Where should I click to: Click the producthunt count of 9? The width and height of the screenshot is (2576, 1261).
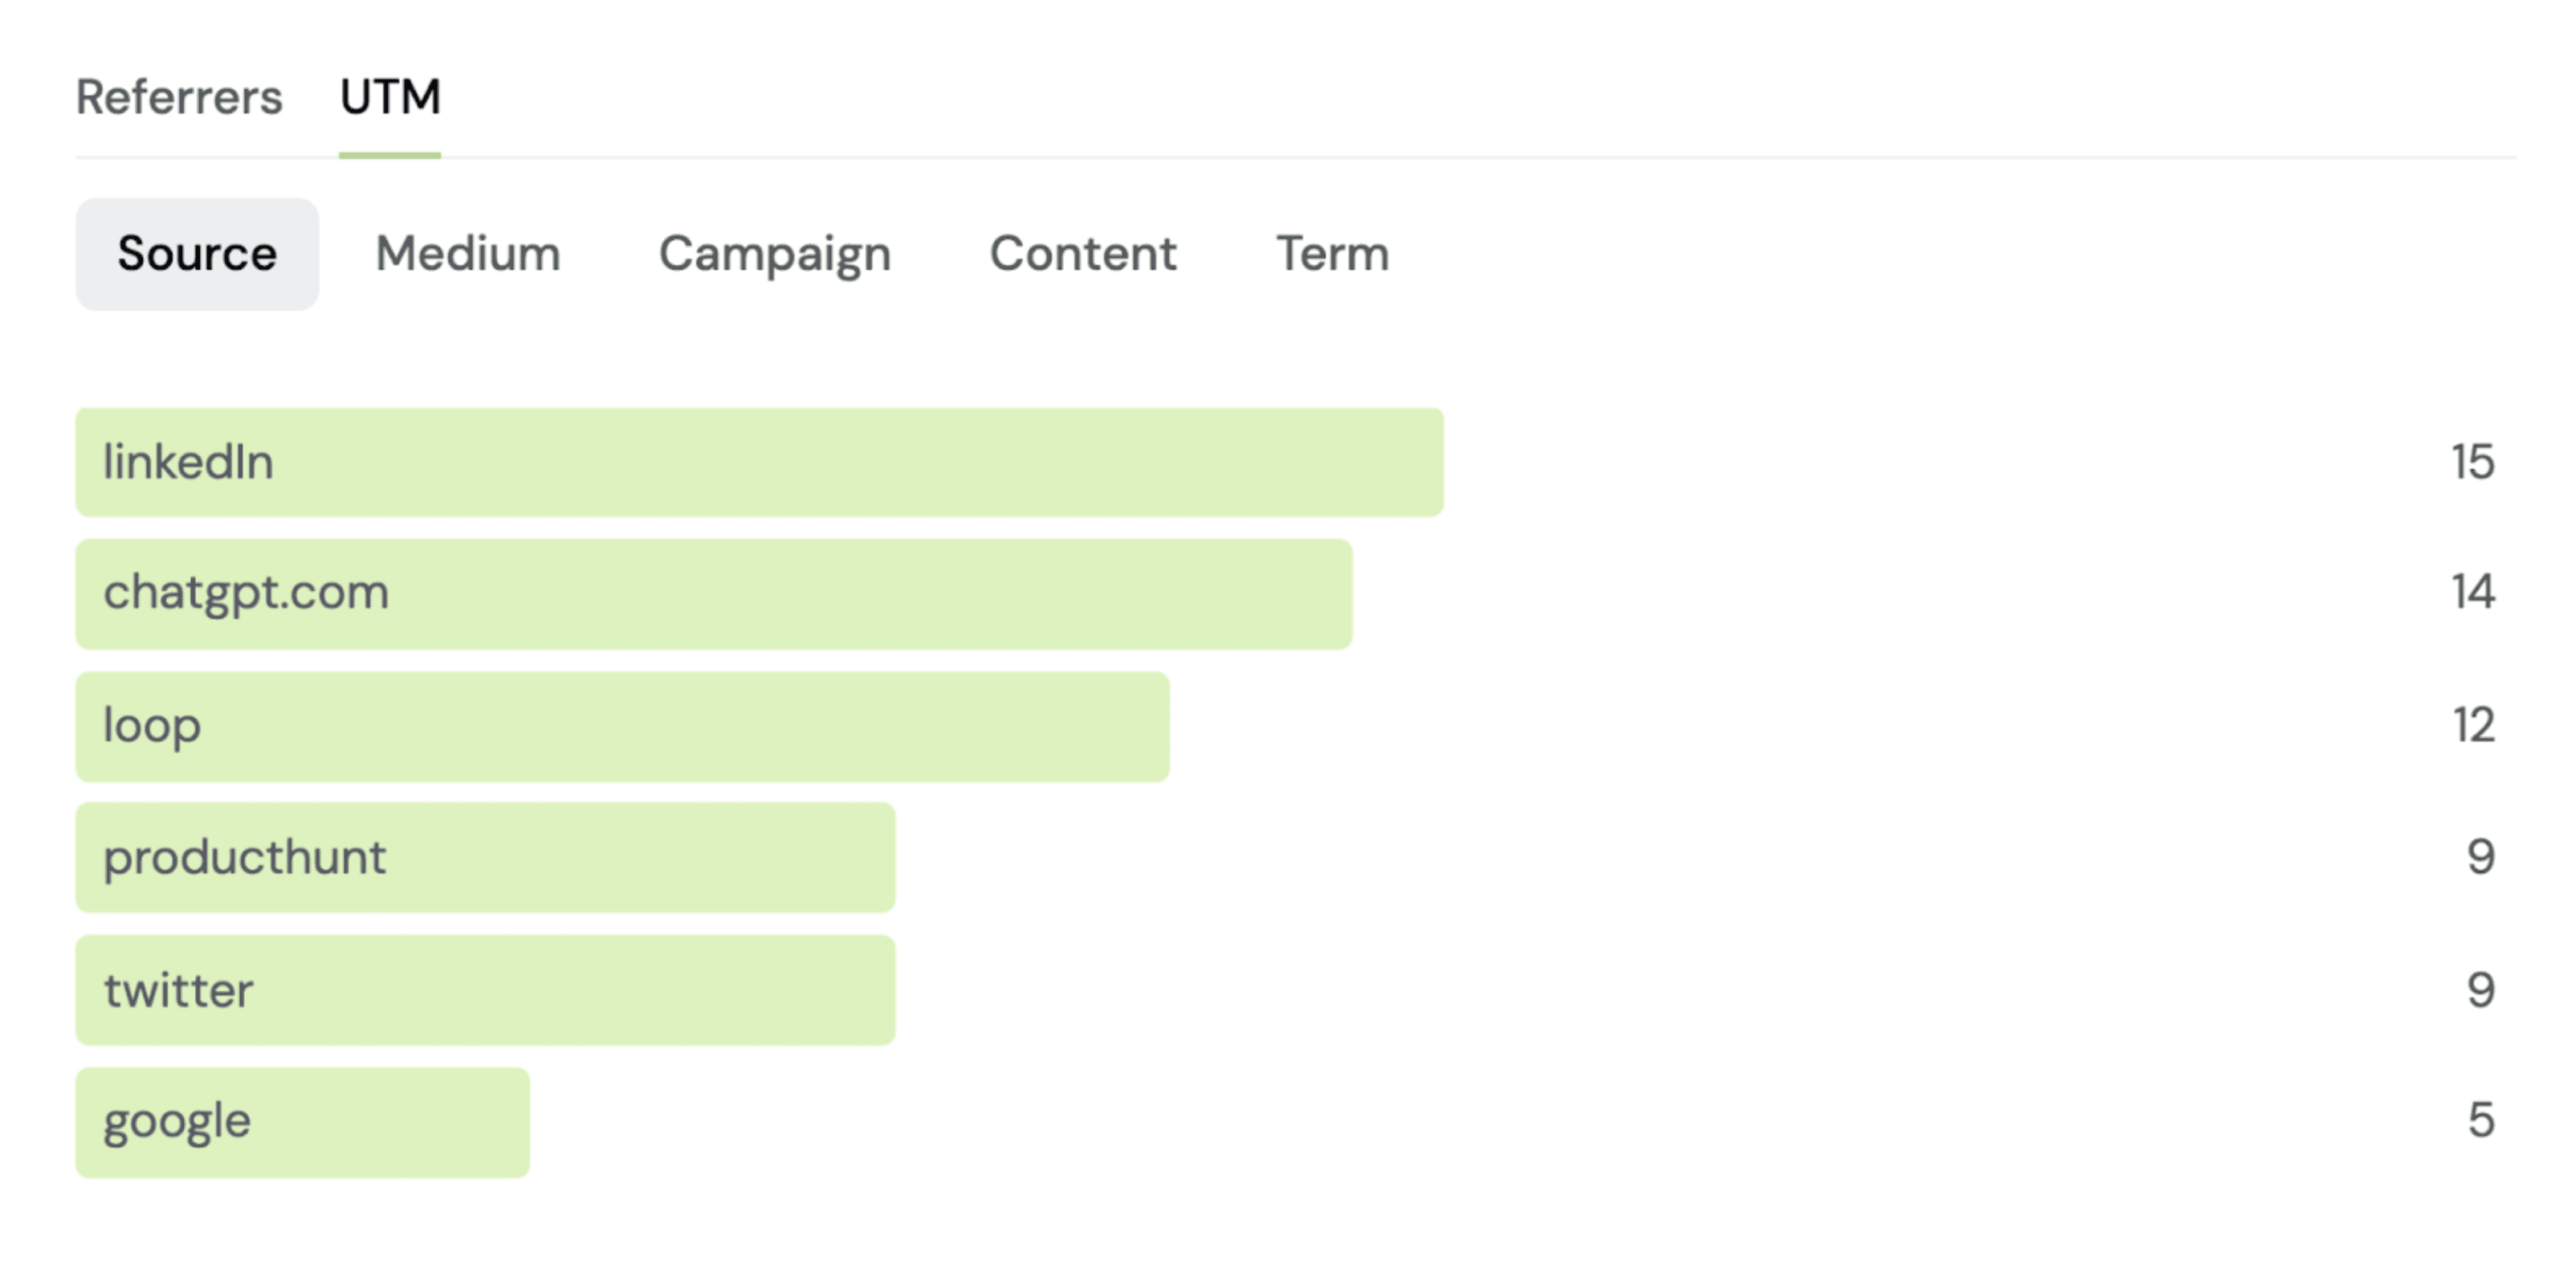2480,857
